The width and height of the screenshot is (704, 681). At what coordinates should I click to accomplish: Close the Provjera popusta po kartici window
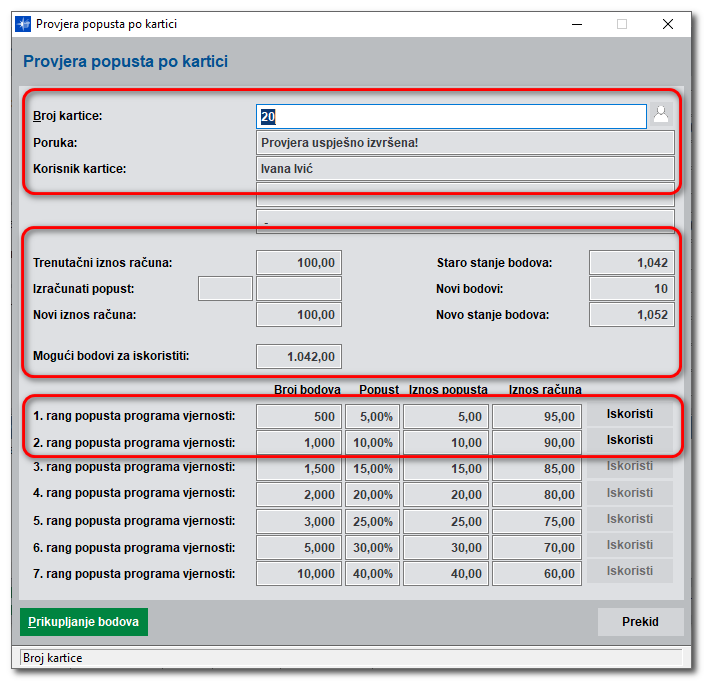tap(667, 24)
